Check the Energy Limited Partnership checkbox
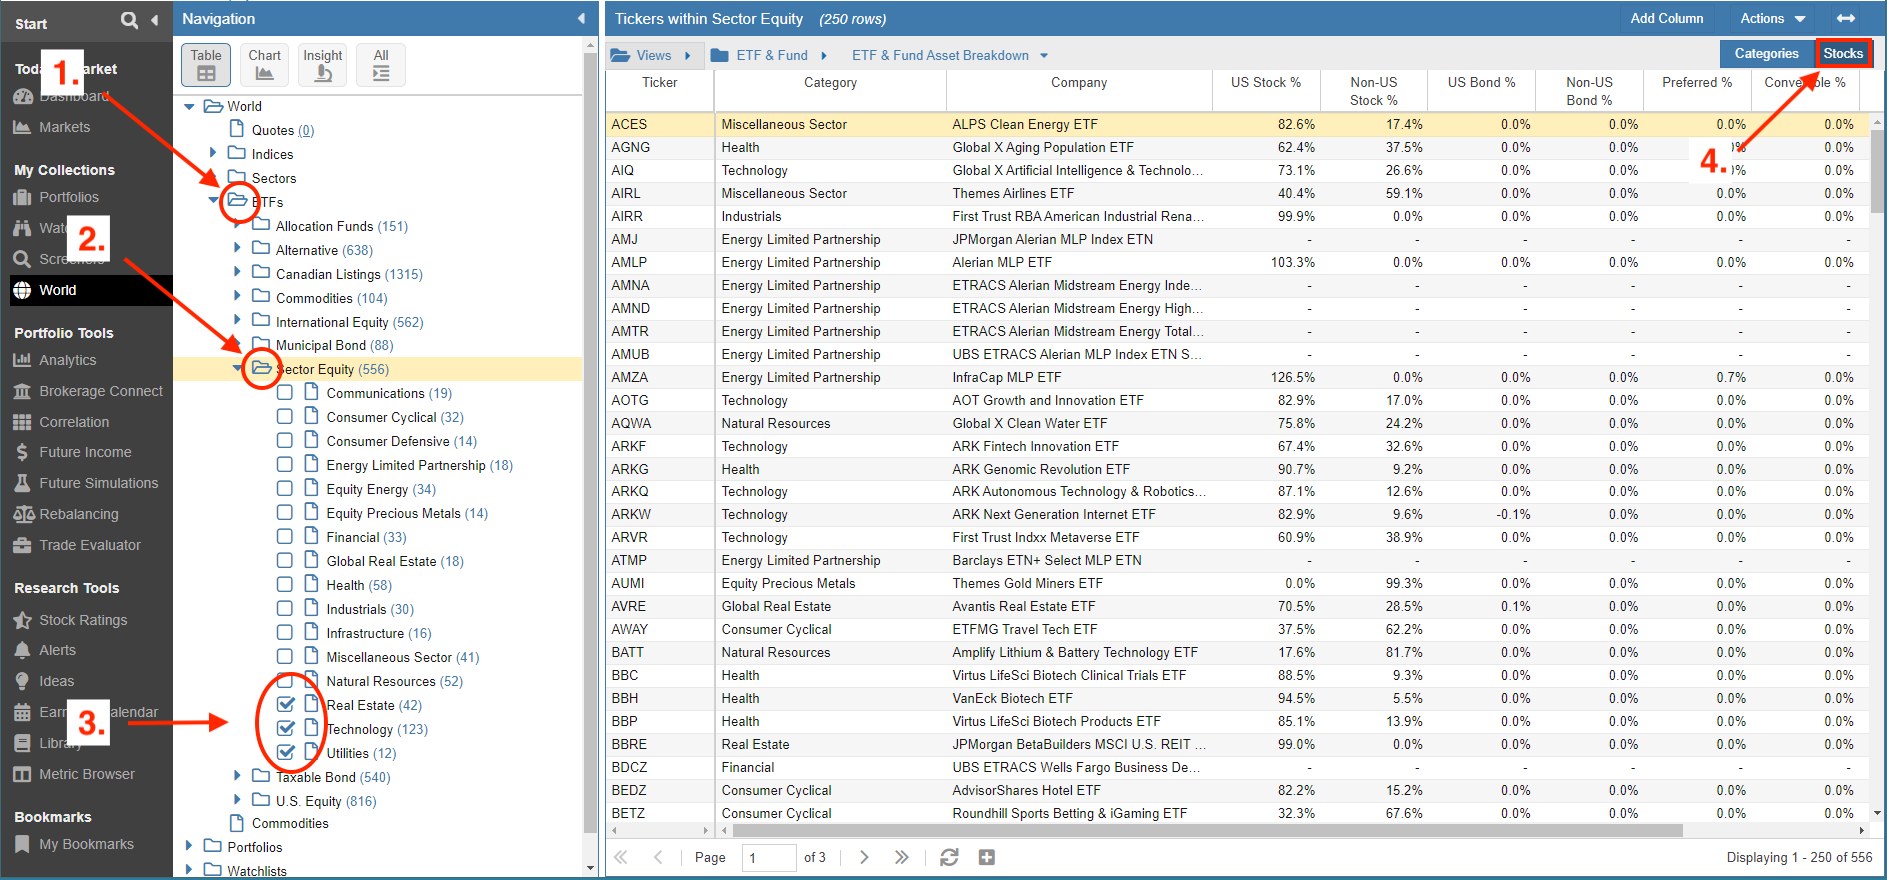Image resolution: width=1887 pixels, height=880 pixels. (285, 465)
